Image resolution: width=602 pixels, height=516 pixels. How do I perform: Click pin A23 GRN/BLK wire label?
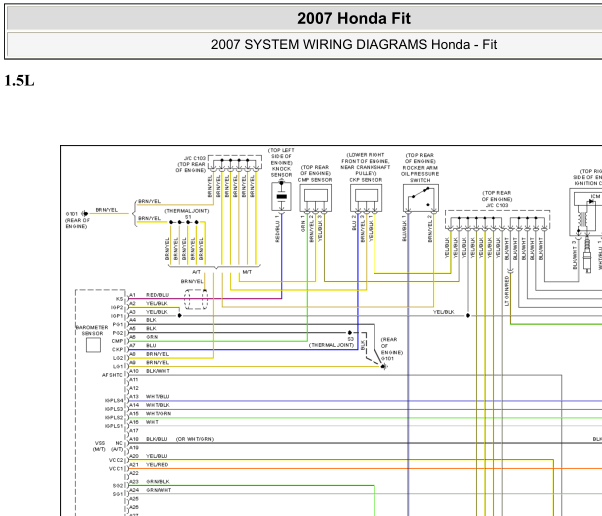click(158, 481)
